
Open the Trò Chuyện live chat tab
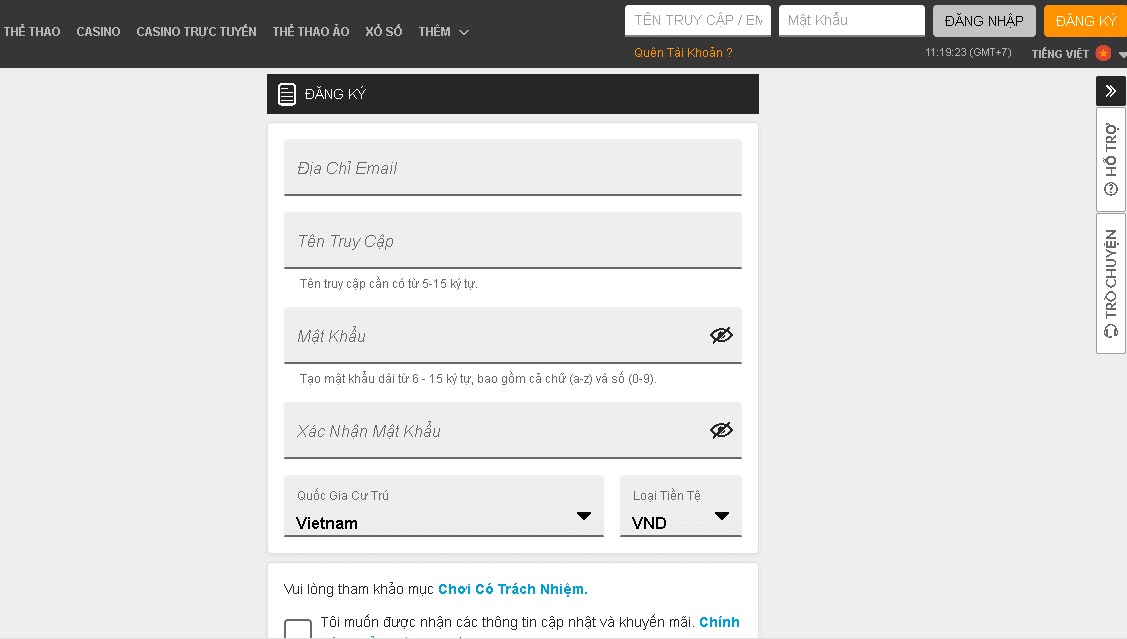tap(1111, 283)
